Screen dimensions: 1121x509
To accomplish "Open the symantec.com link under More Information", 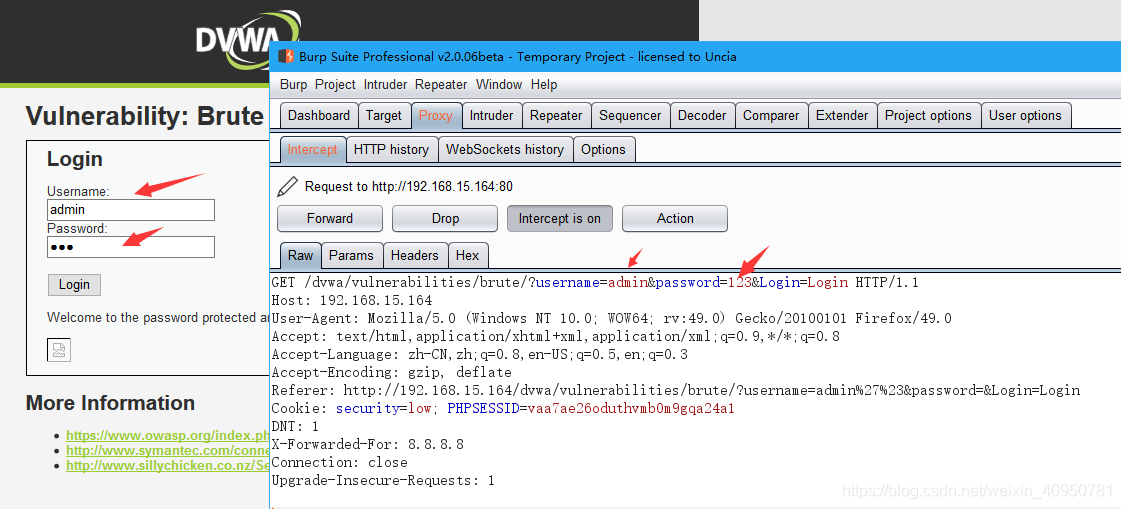I will pyautogui.click(x=168, y=450).
